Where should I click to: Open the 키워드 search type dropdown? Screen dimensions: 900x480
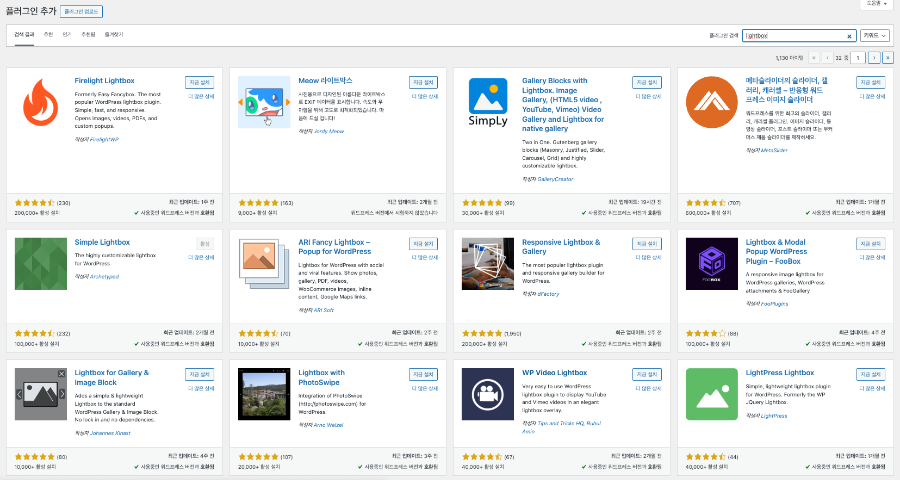(875, 36)
